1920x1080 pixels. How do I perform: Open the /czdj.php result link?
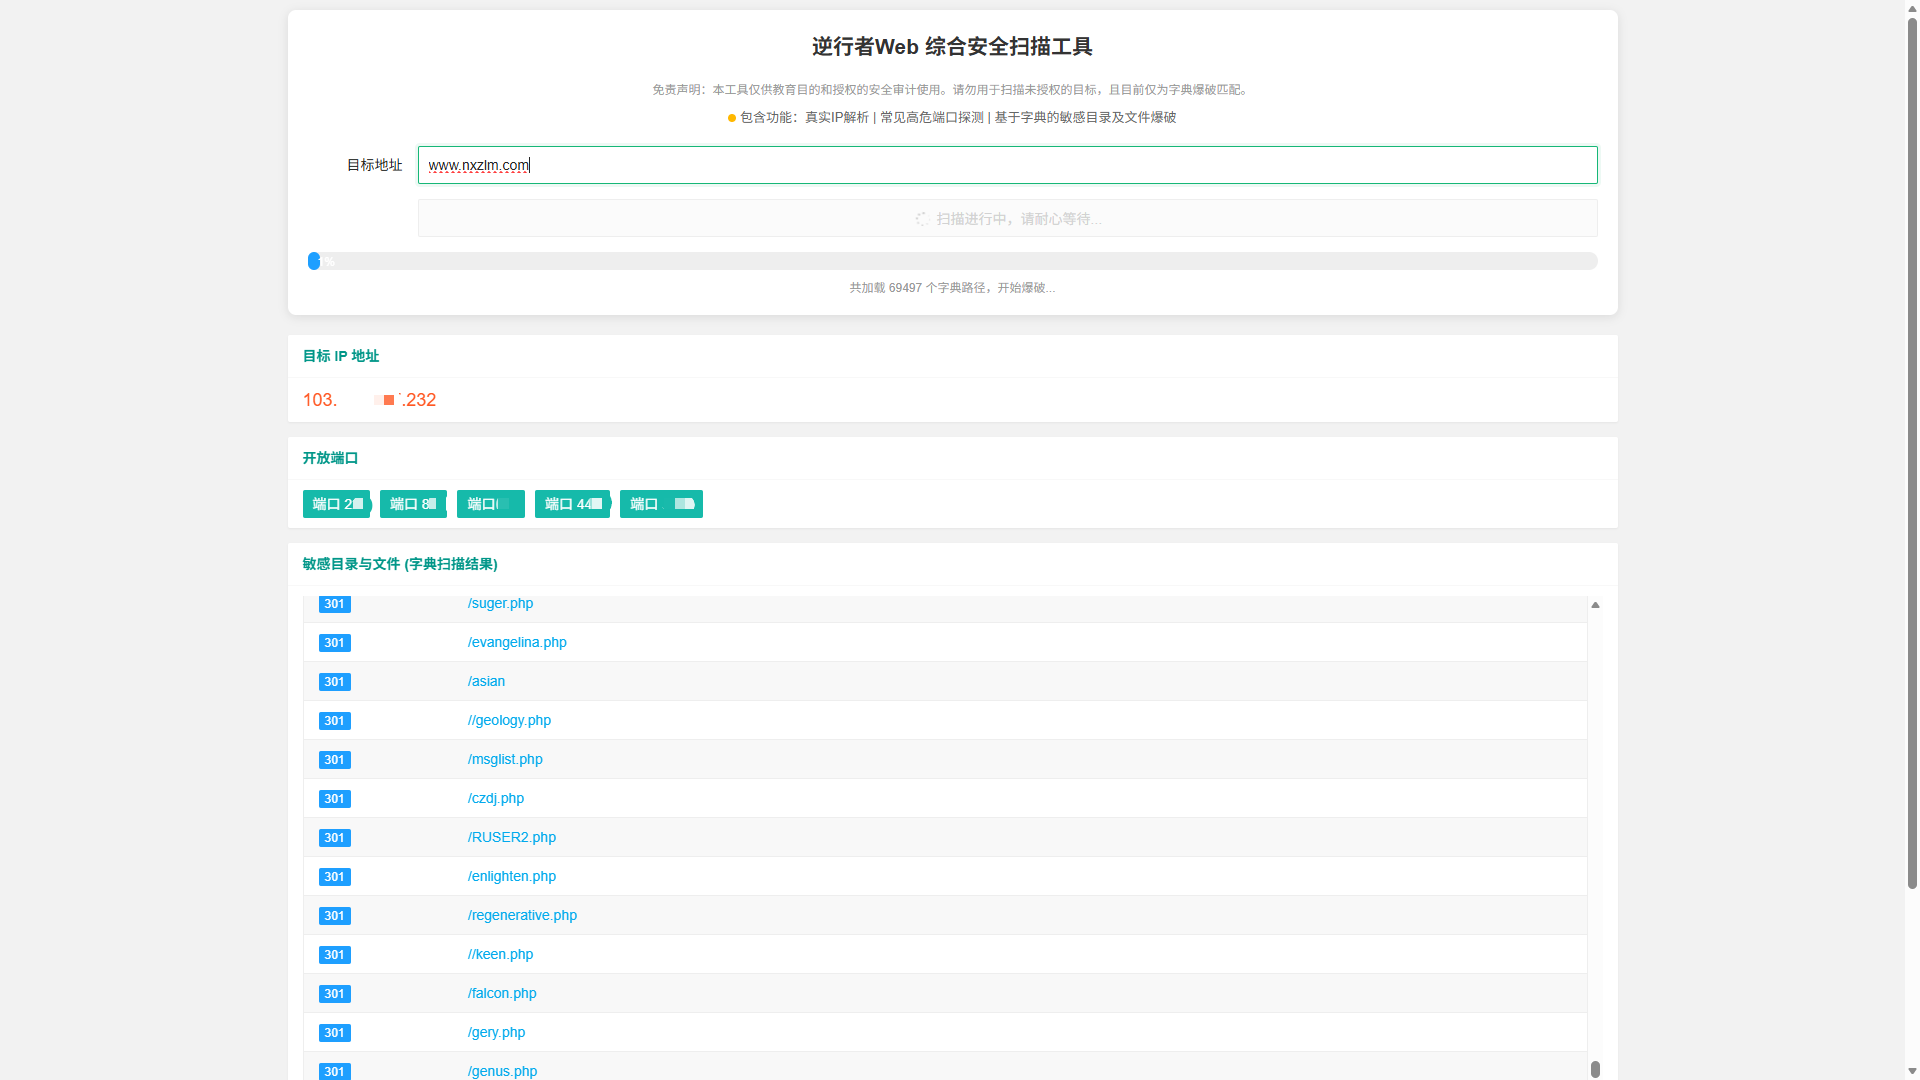click(495, 798)
